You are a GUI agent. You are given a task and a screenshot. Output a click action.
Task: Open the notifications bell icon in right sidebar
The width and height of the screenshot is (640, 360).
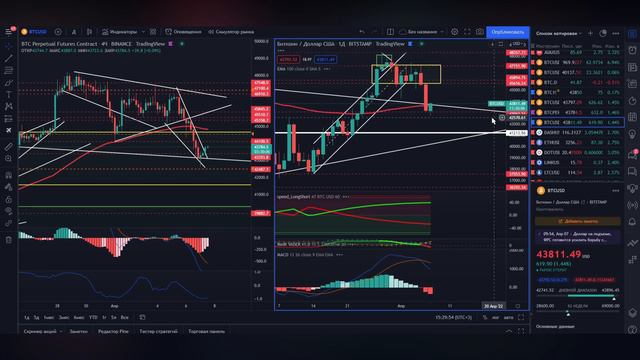pos(632,222)
